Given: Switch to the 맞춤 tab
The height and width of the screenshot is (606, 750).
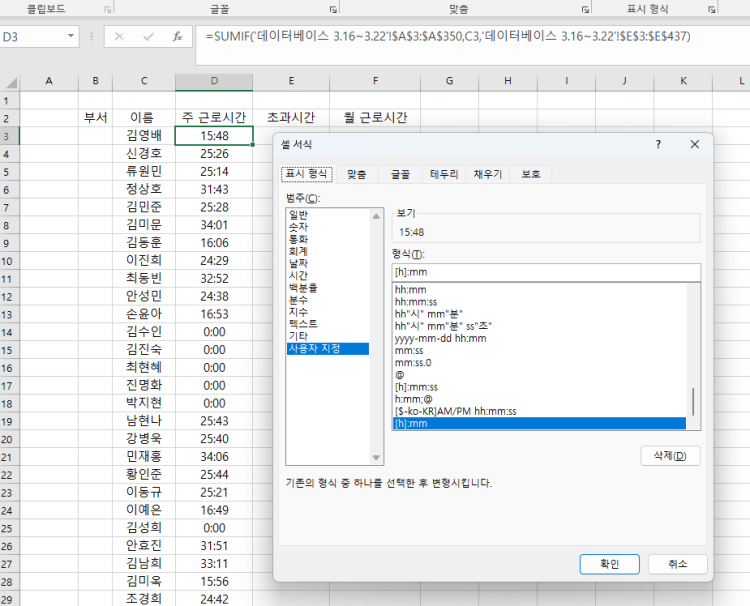Looking at the screenshot, I should (x=357, y=175).
